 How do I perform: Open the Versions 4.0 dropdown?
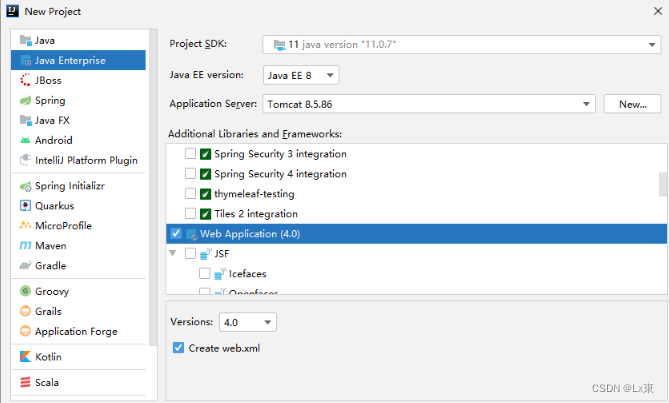(268, 322)
